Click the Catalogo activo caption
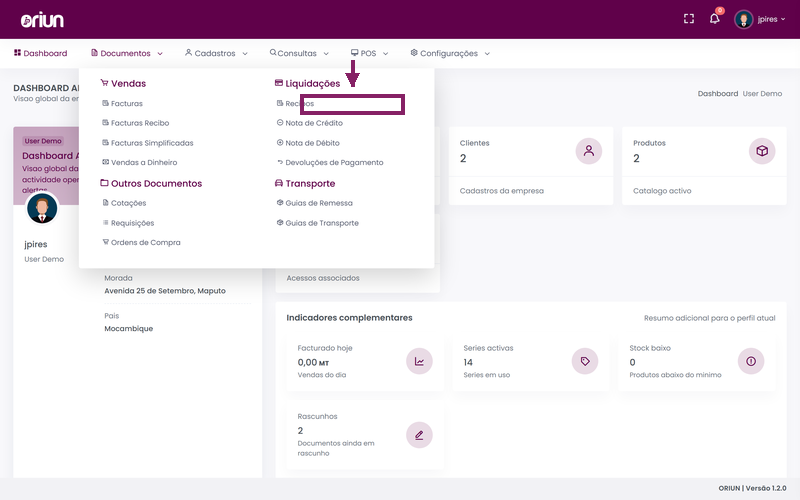 click(662, 191)
